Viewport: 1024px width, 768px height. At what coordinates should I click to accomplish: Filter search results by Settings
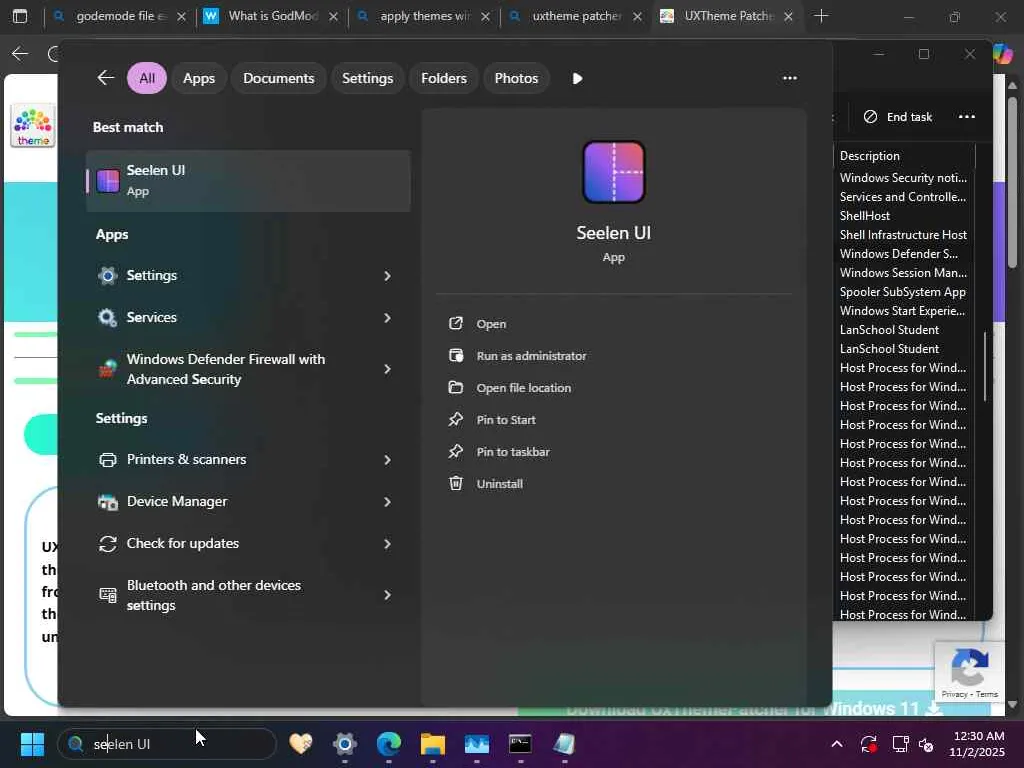(x=368, y=78)
